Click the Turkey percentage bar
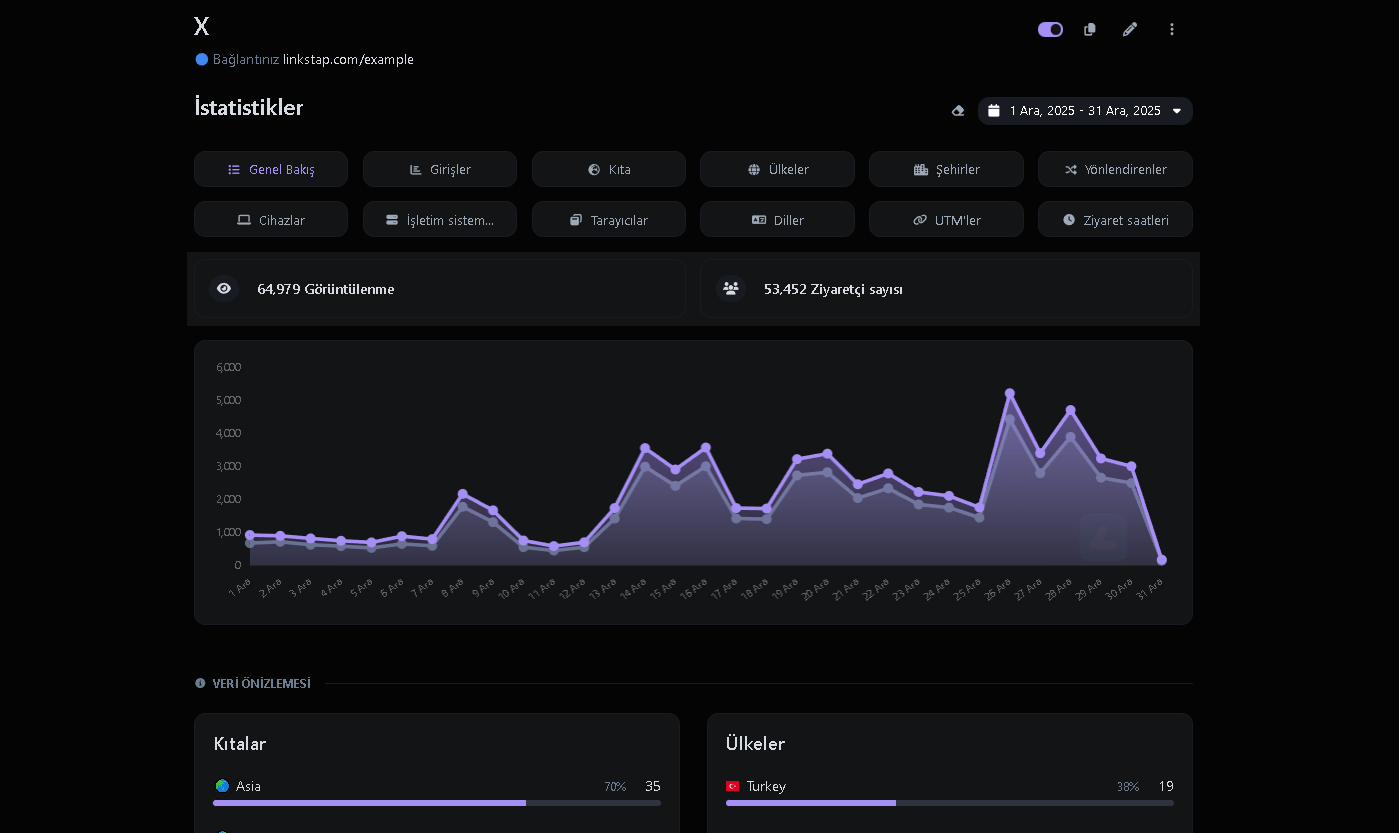This screenshot has height=833, width=1399. coord(950,802)
